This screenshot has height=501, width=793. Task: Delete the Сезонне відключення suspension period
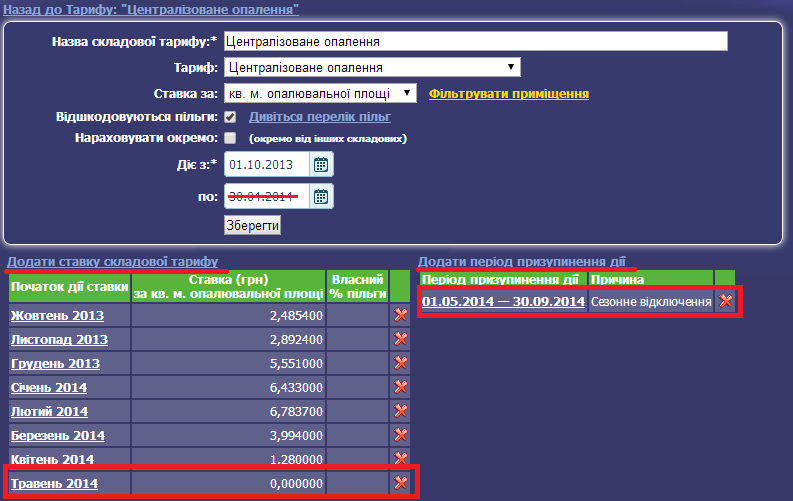[x=726, y=301]
